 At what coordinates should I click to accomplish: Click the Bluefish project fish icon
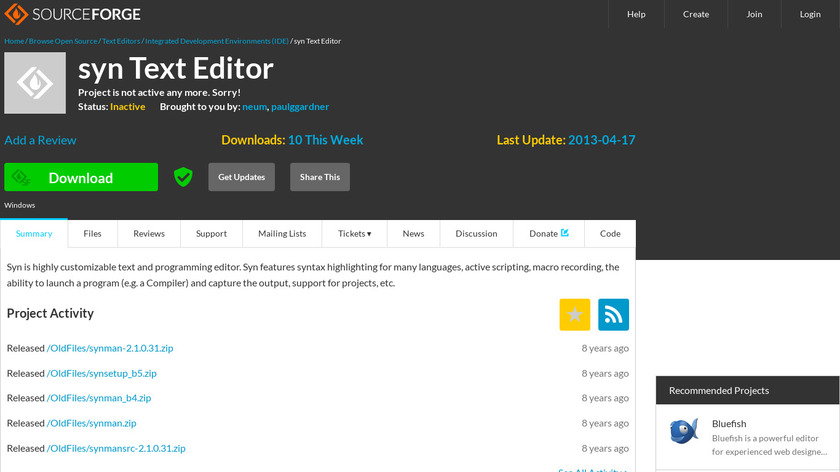coord(684,430)
